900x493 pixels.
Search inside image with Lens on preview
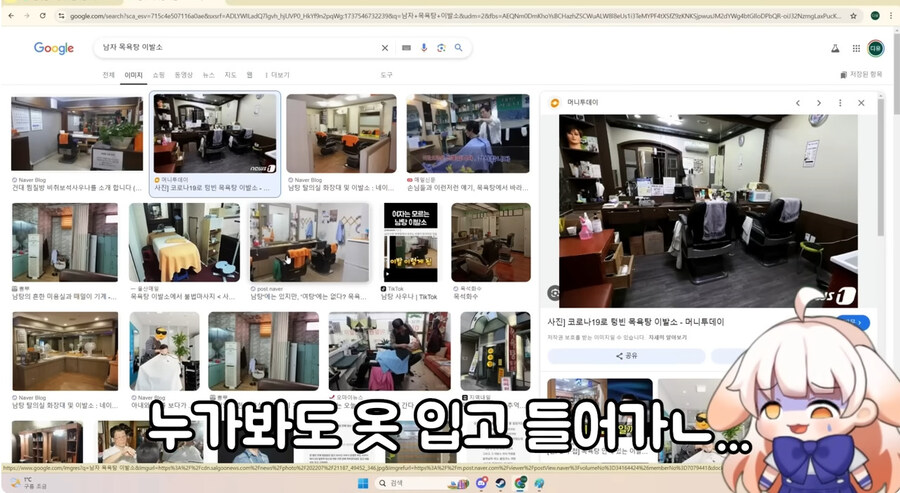coord(553,293)
